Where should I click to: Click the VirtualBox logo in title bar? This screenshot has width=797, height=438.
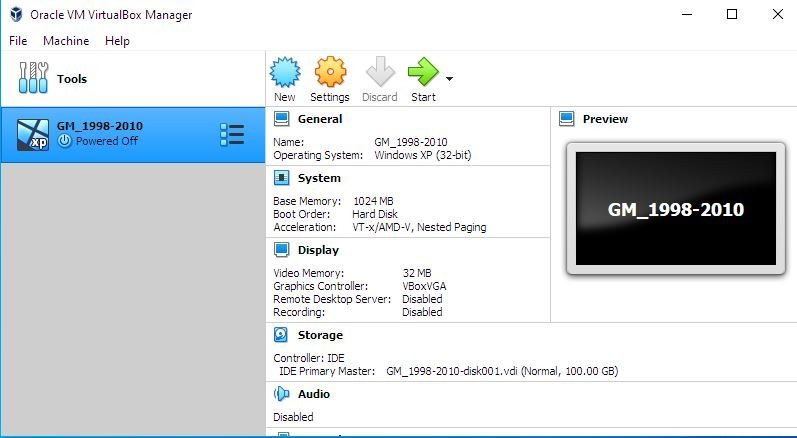click(x=15, y=15)
